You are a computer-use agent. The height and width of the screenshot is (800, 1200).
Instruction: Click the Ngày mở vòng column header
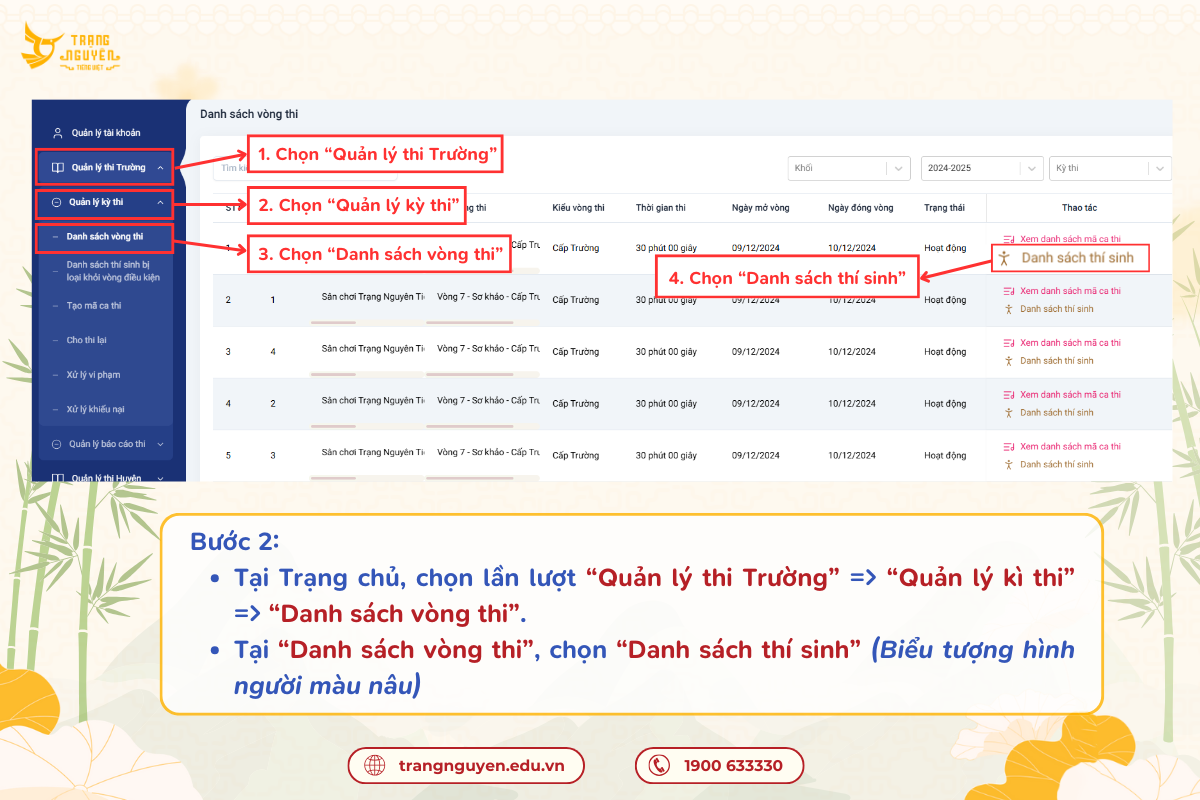760,208
